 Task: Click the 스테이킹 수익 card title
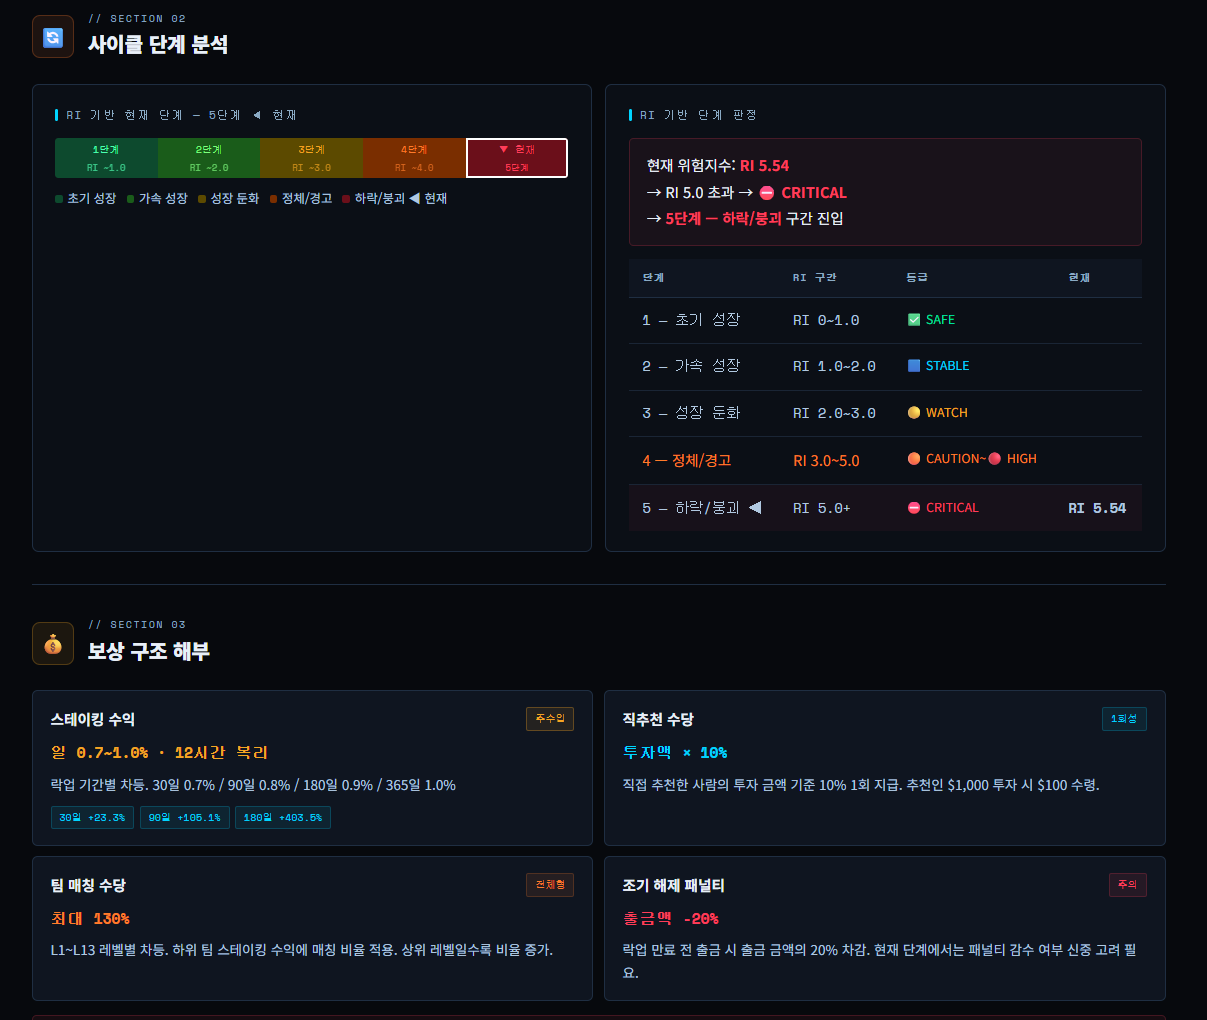(x=93, y=720)
